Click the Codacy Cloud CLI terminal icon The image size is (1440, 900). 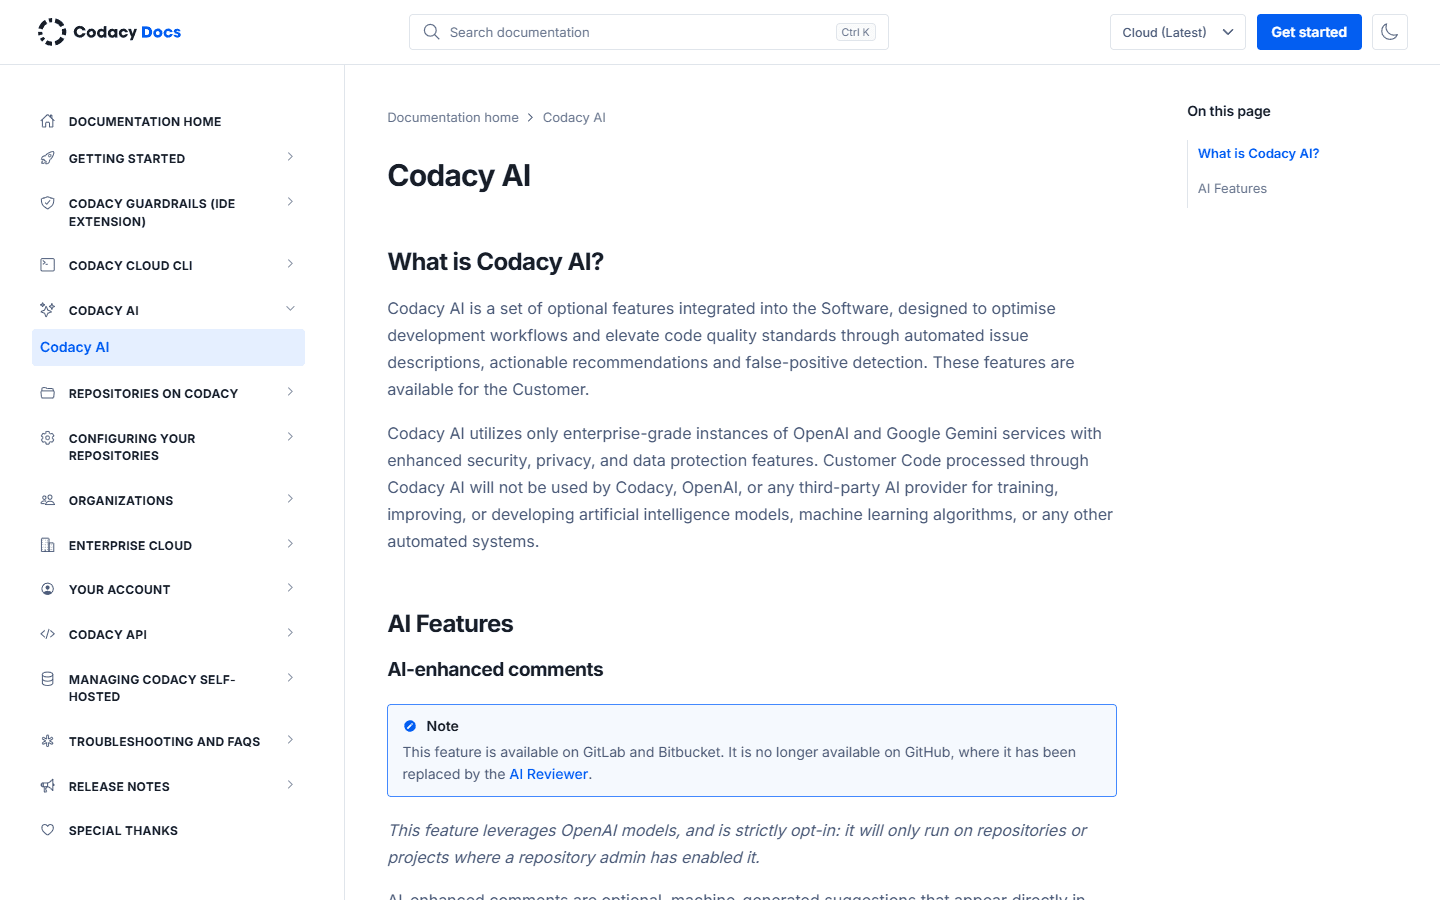pos(47,265)
